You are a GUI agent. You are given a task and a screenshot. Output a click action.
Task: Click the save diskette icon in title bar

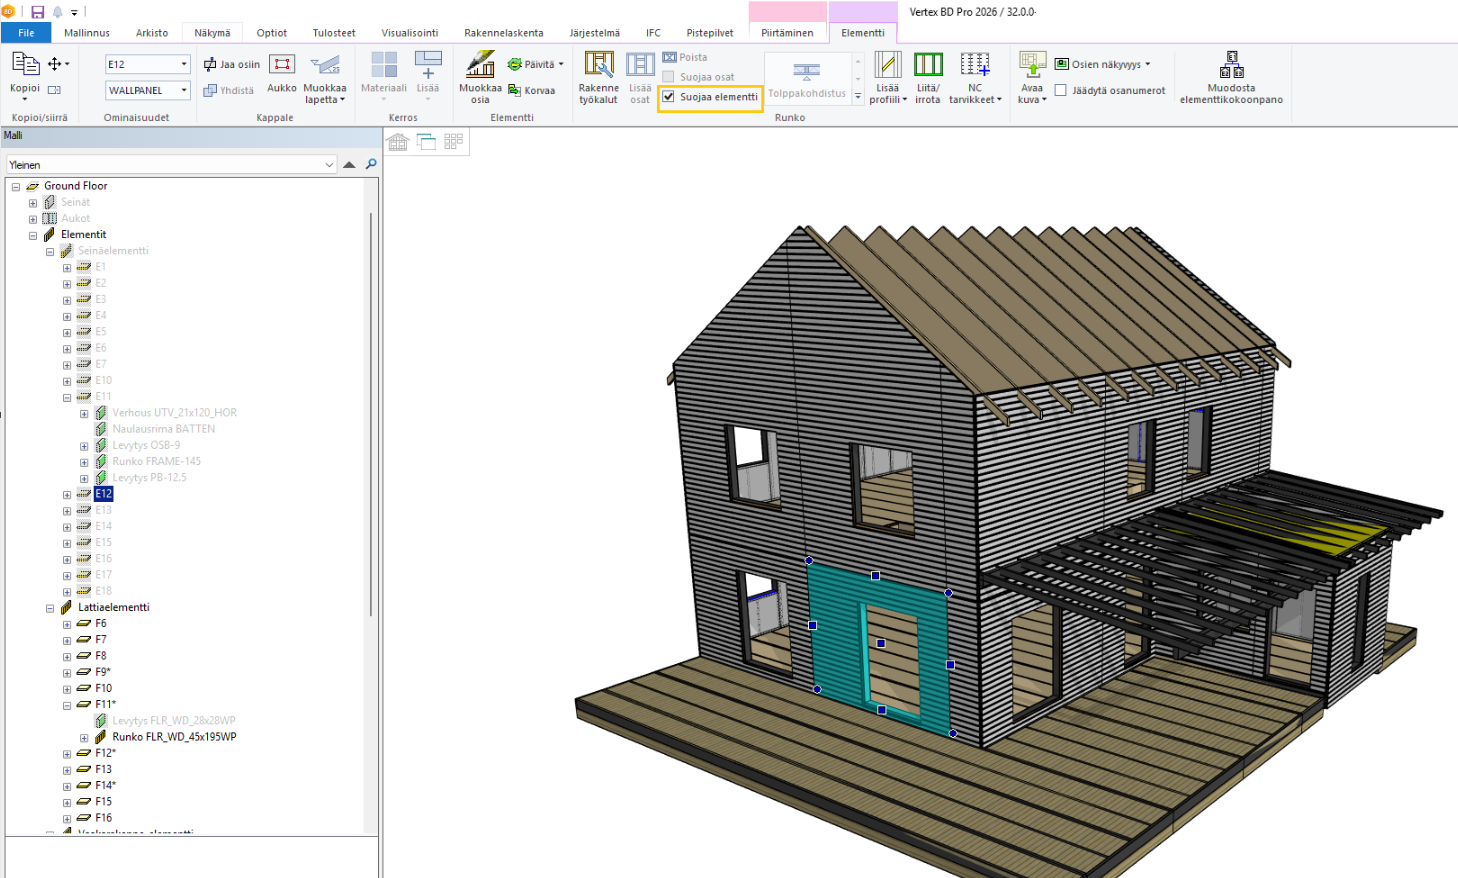click(x=38, y=12)
